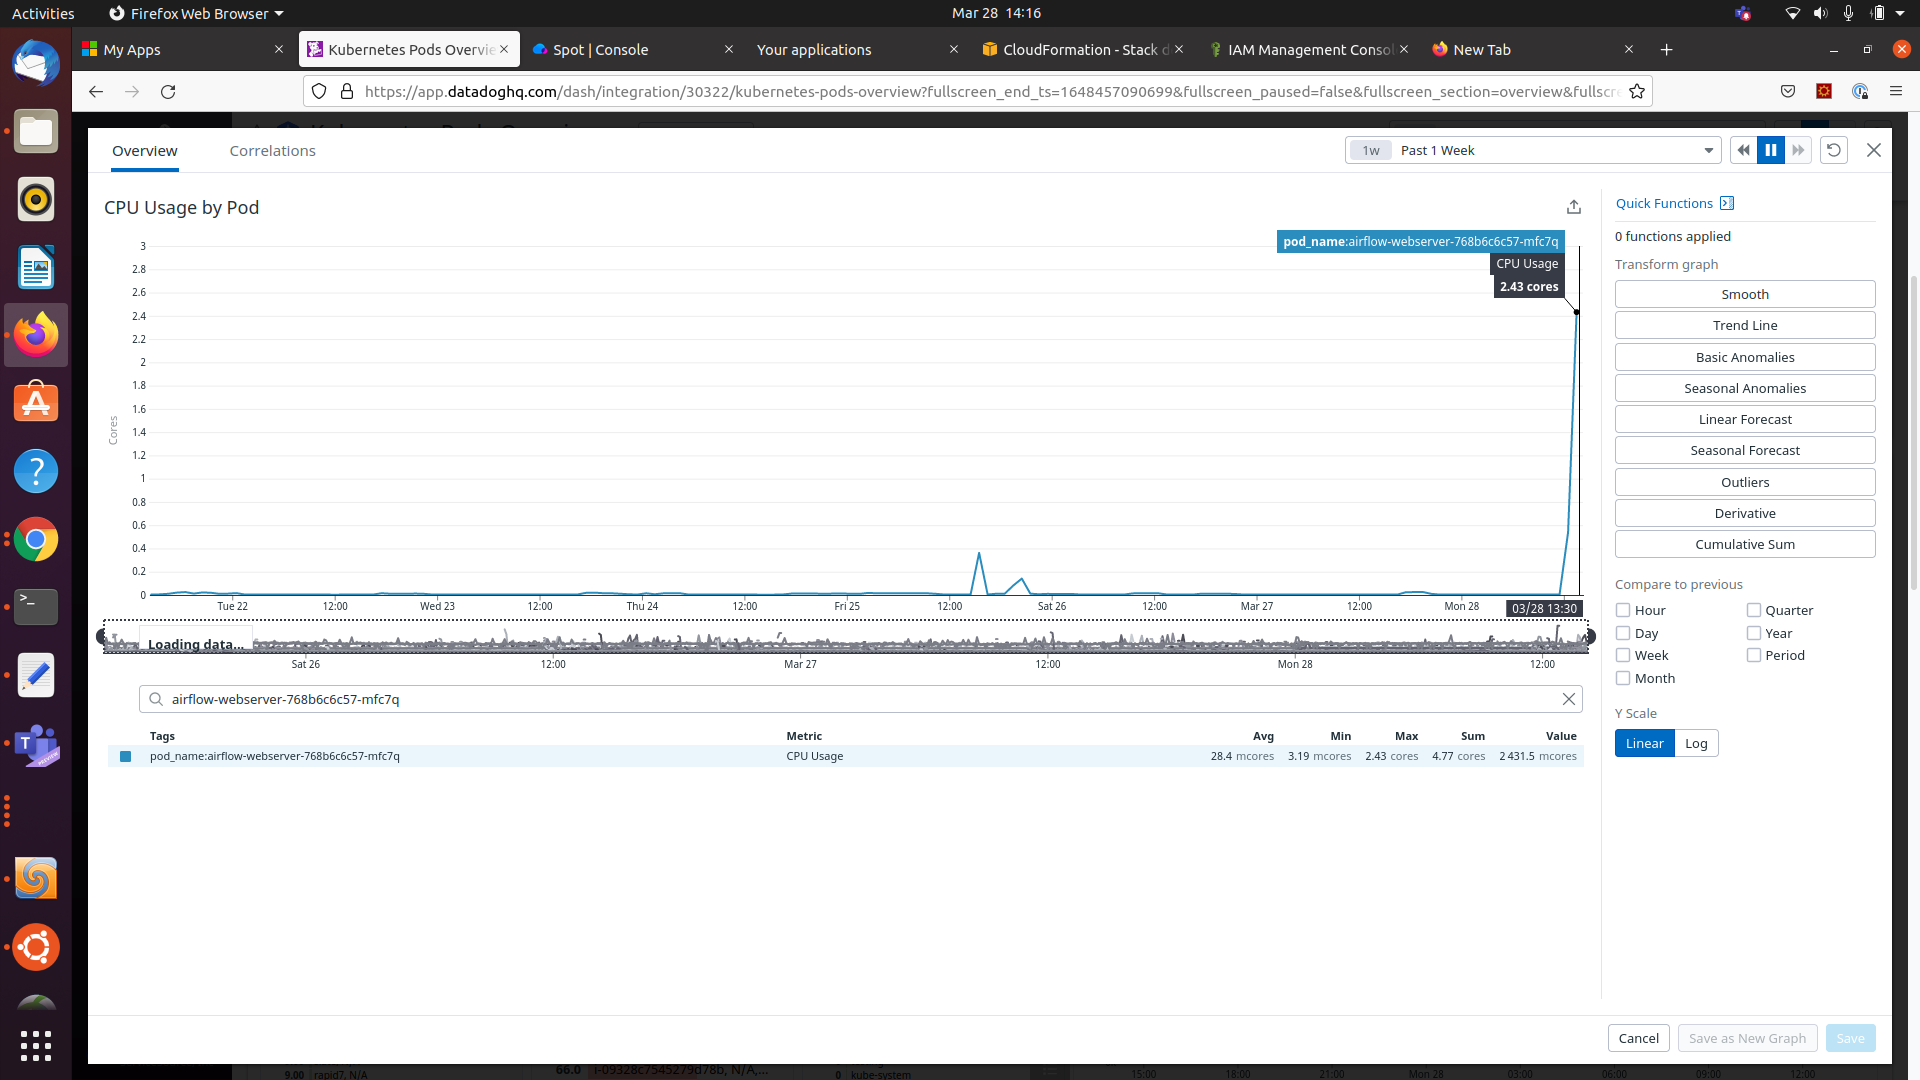Switch Y Scale to Log
This screenshot has width=1920, height=1080.
[1696, 743]
